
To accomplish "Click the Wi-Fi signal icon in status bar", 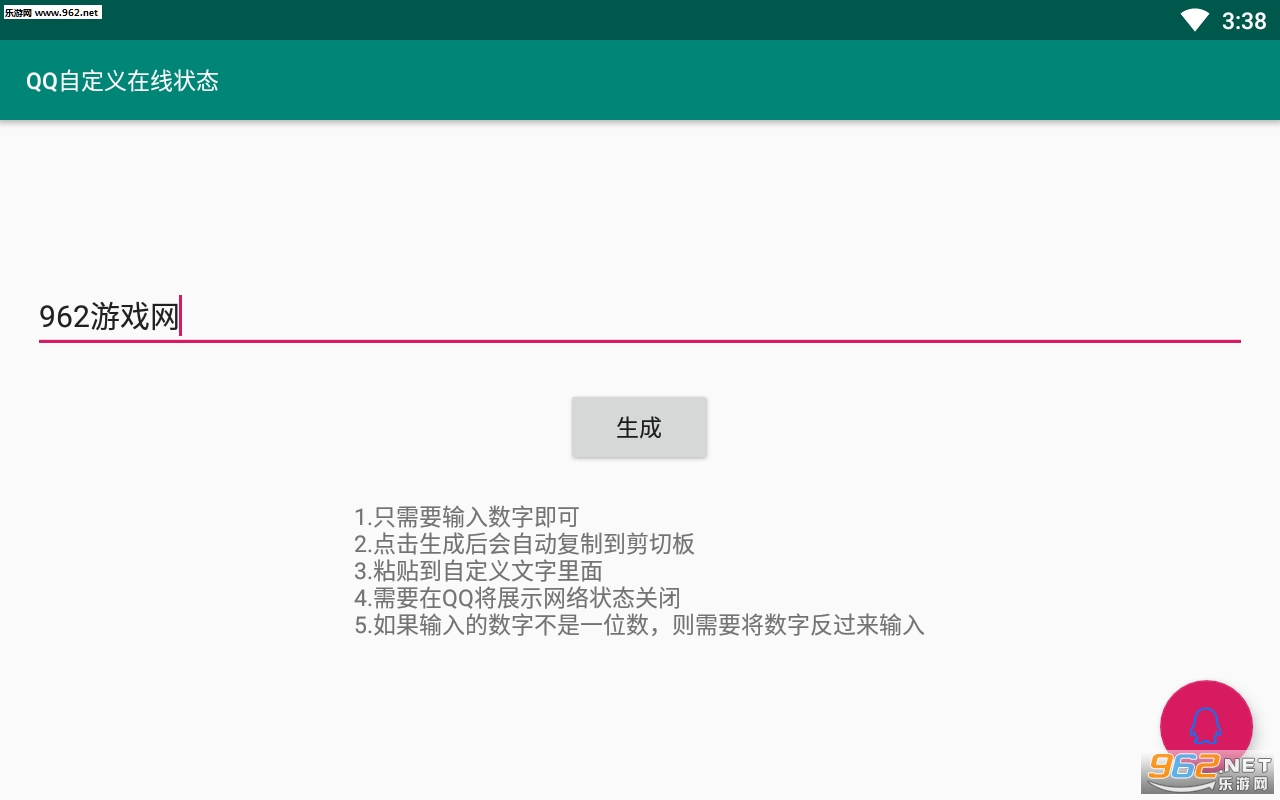I will tap(1194, 20).
